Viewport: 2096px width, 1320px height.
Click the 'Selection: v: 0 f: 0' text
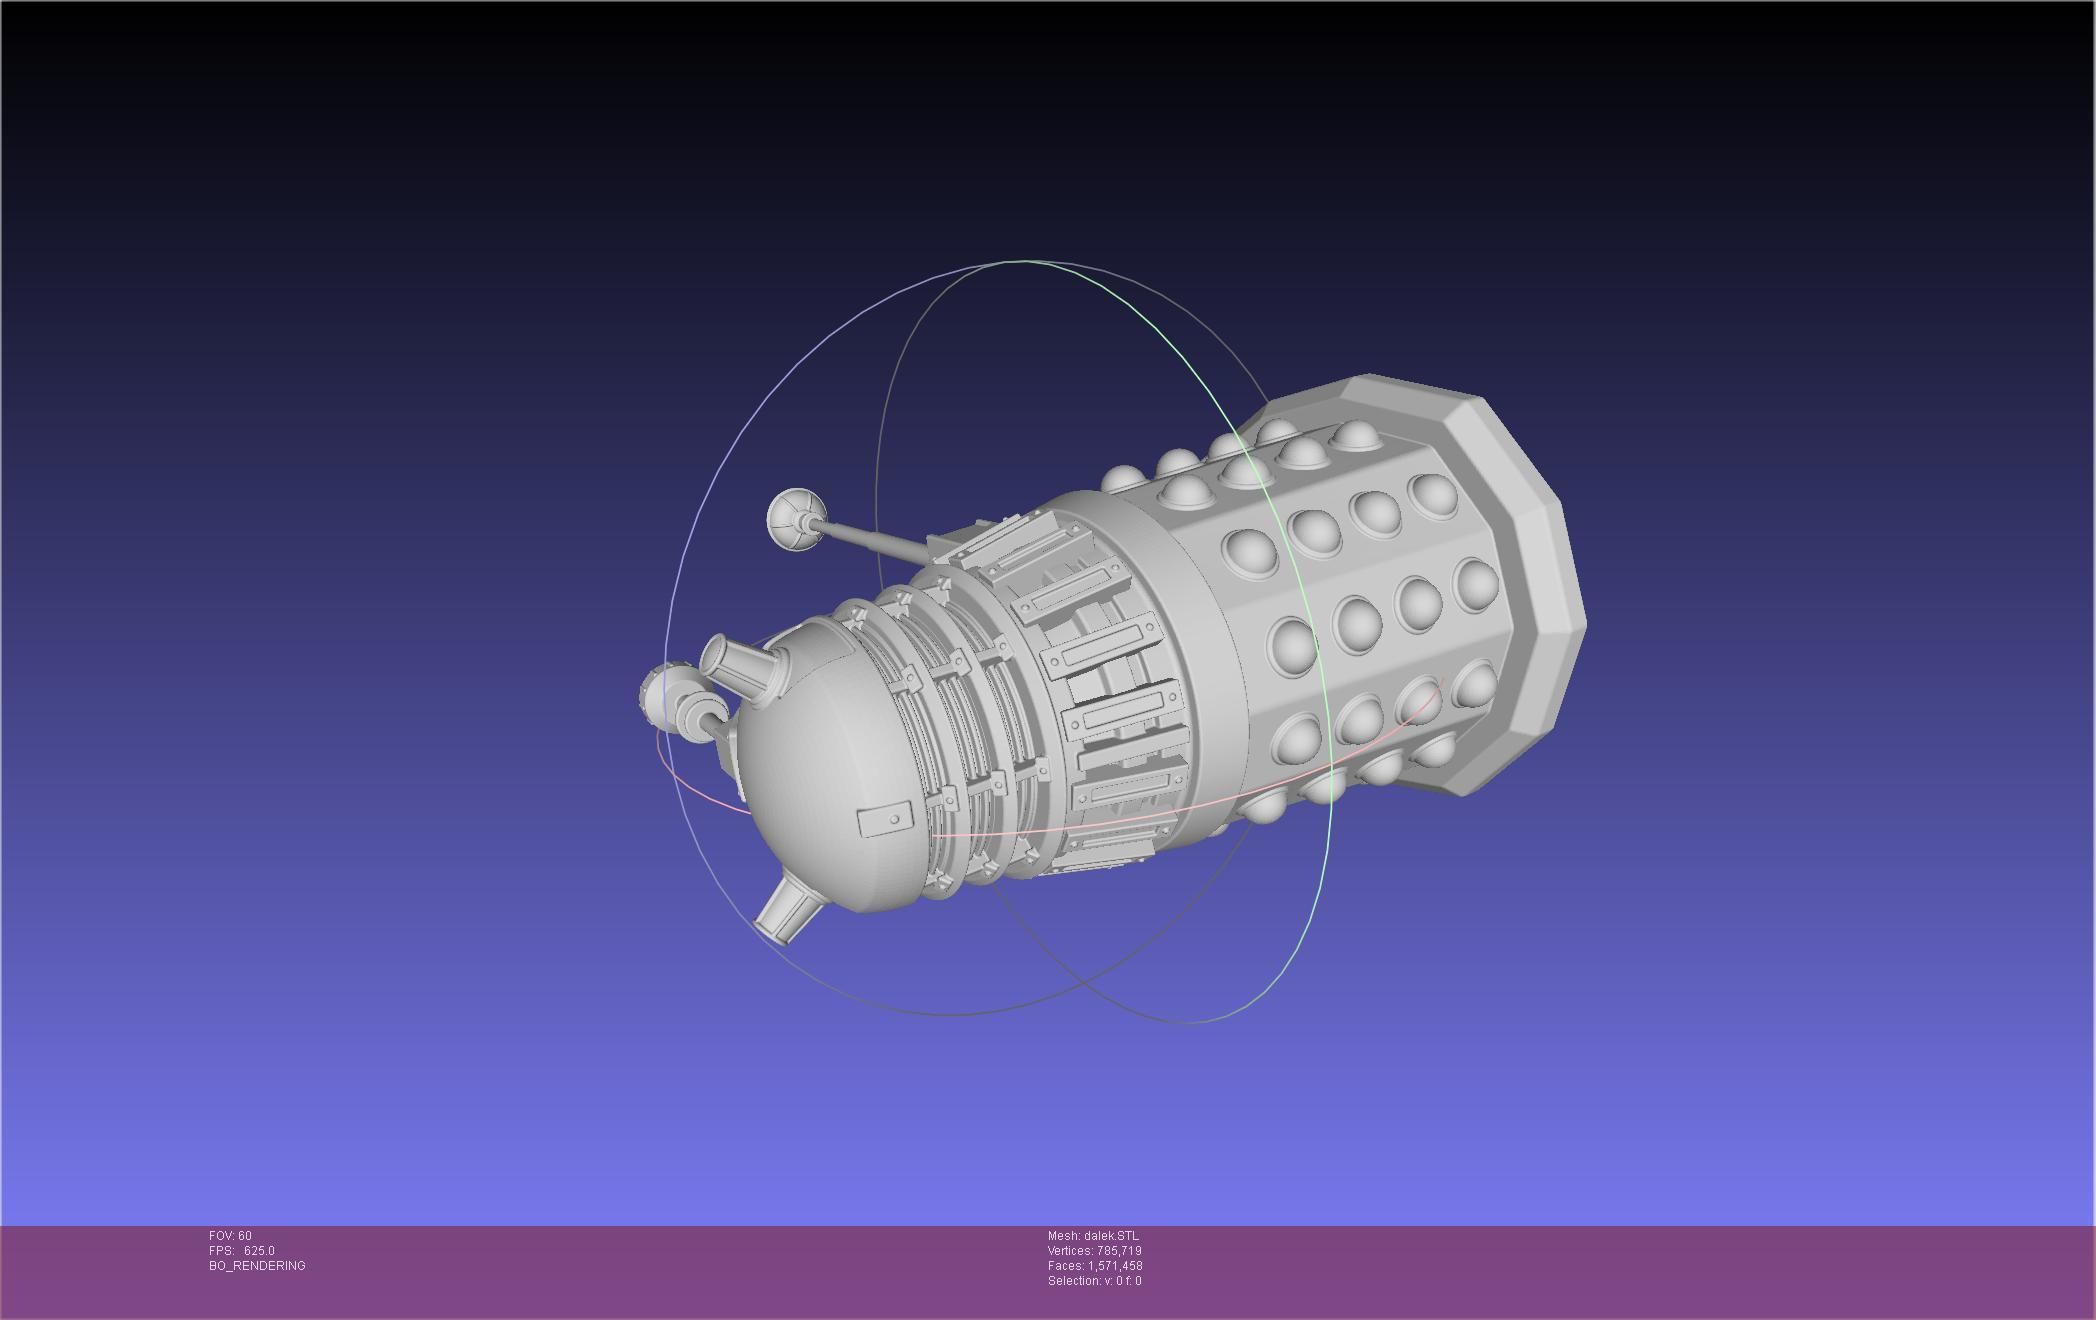pyautogui.click(x=1094, y=1281)
